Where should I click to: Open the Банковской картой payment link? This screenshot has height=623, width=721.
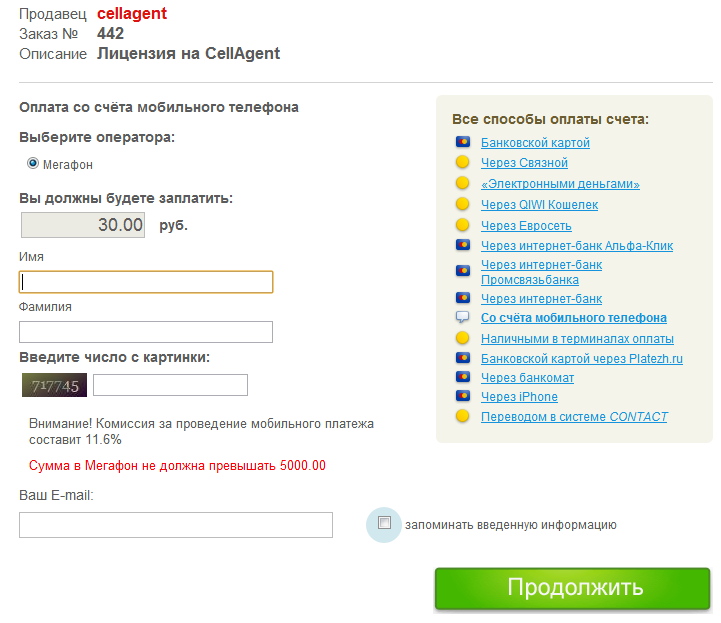tap(535, 143)
